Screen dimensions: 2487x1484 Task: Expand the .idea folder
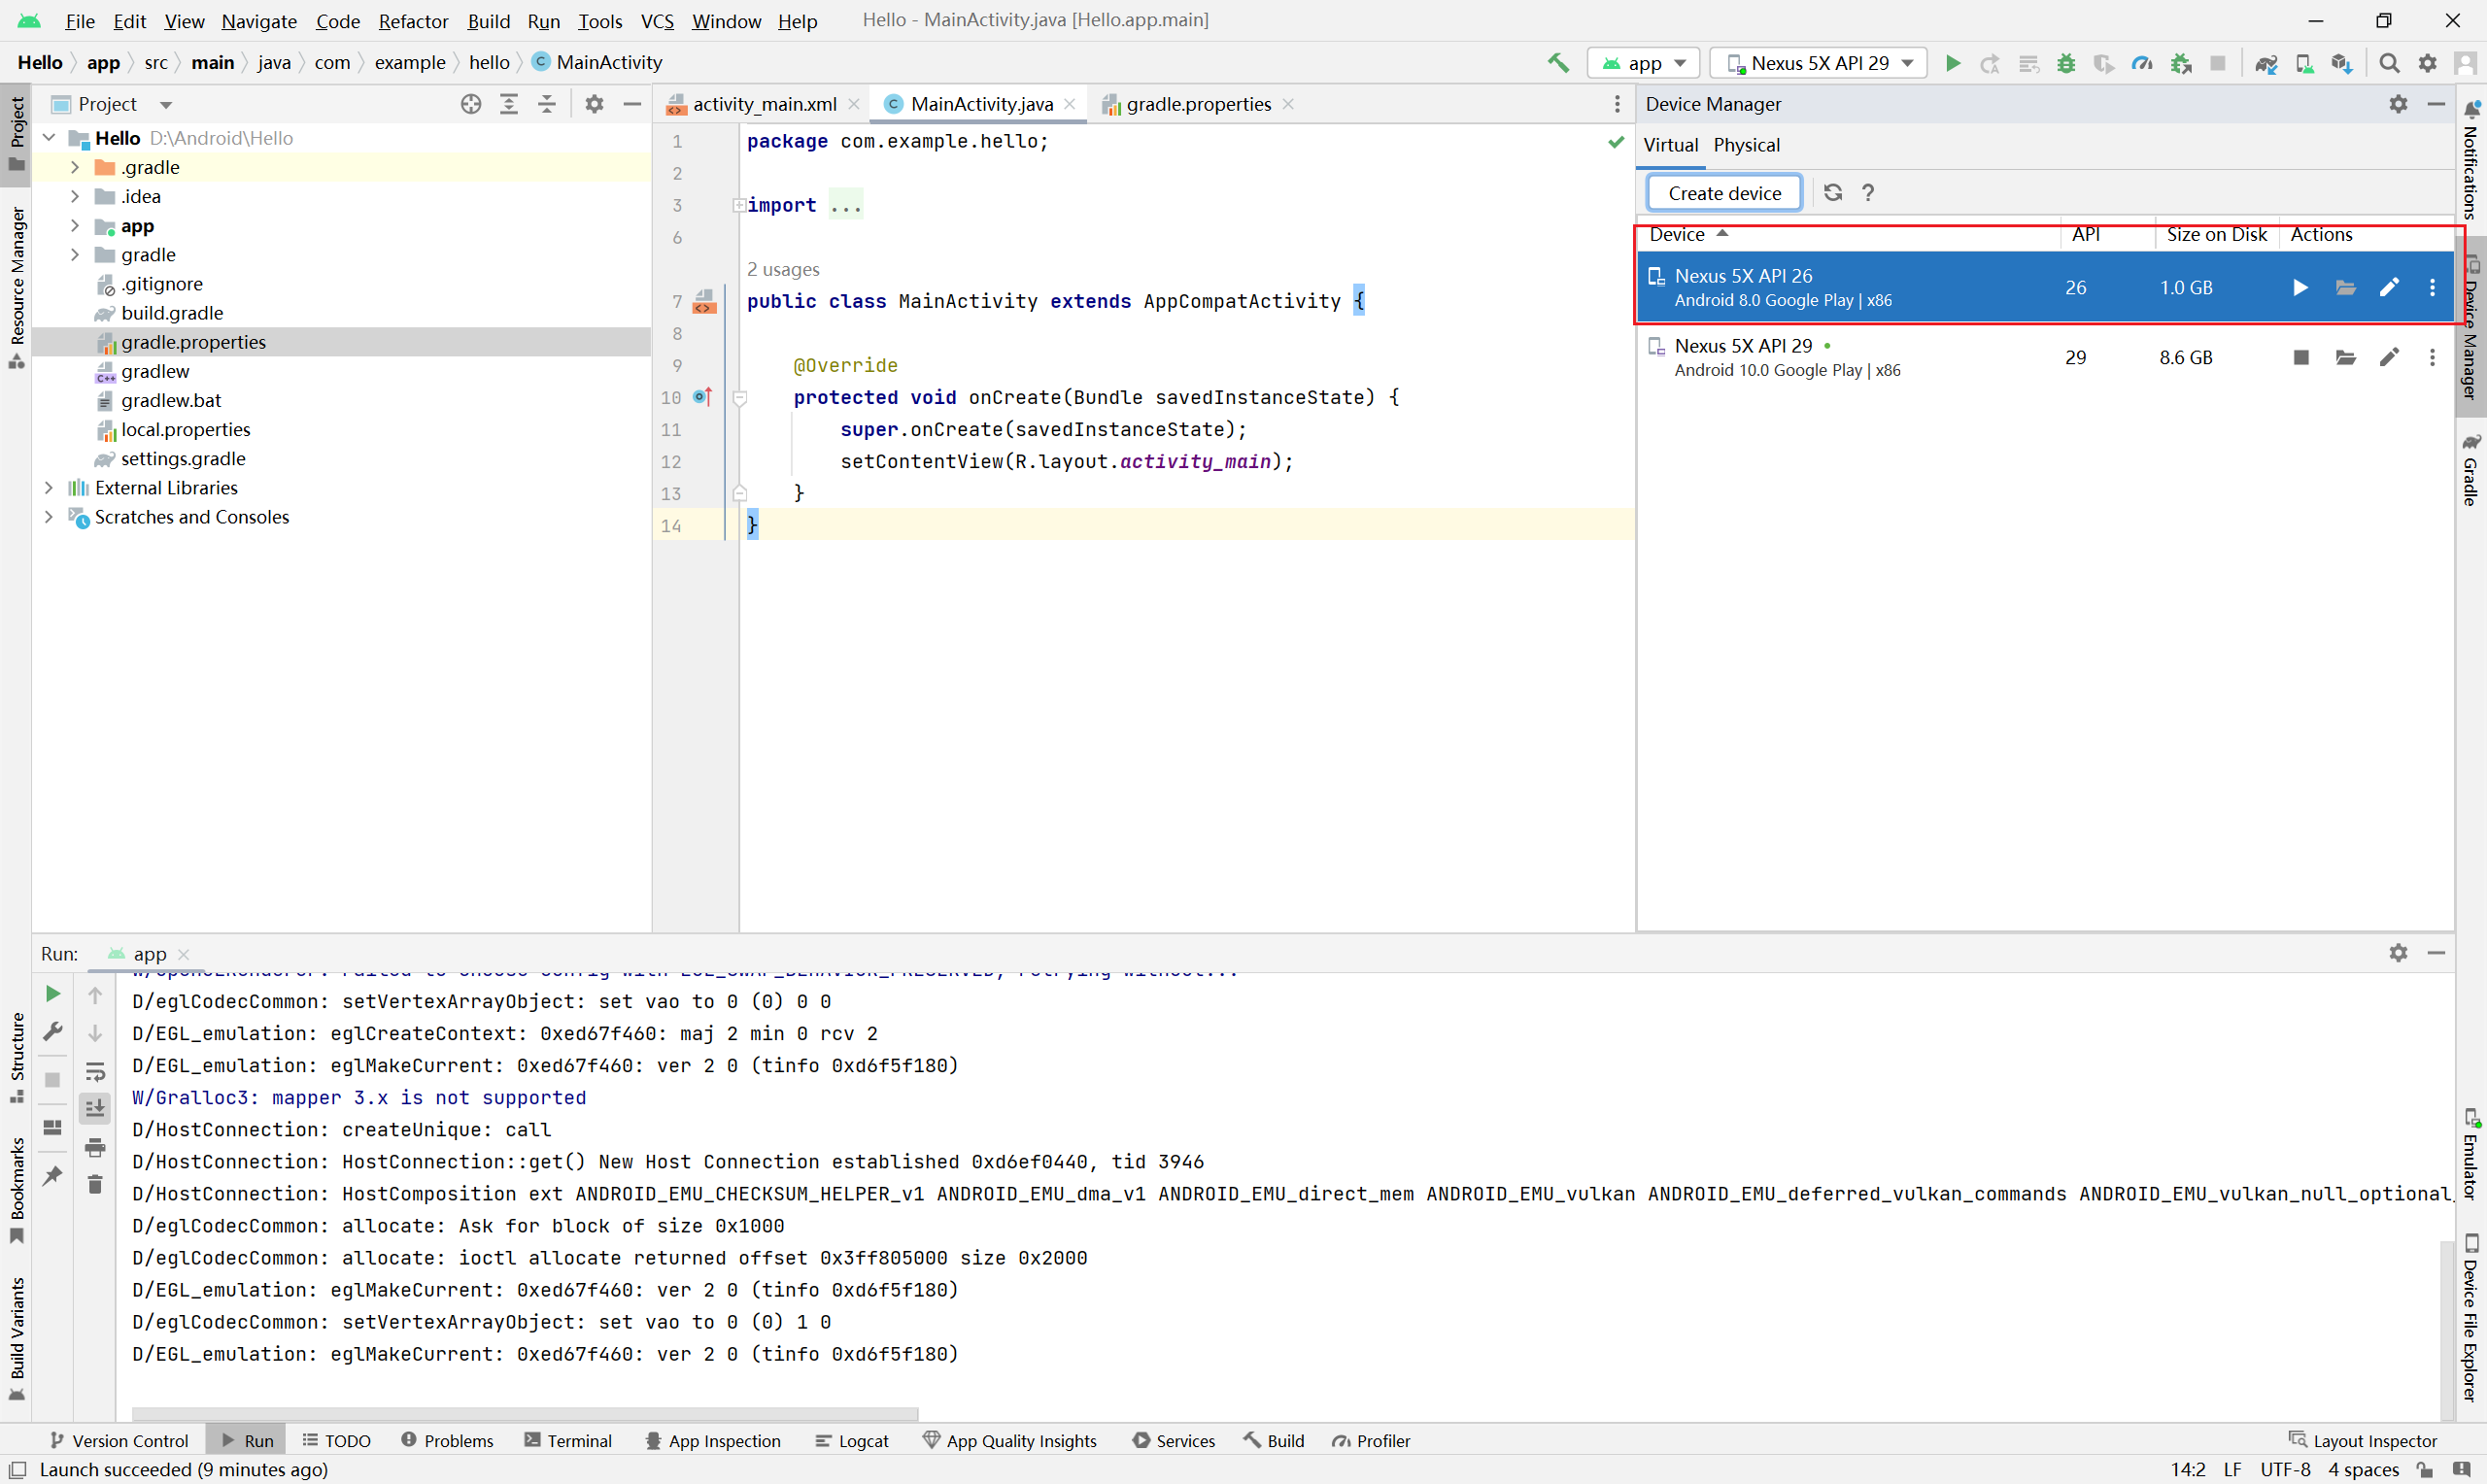(x=75, y=196)
